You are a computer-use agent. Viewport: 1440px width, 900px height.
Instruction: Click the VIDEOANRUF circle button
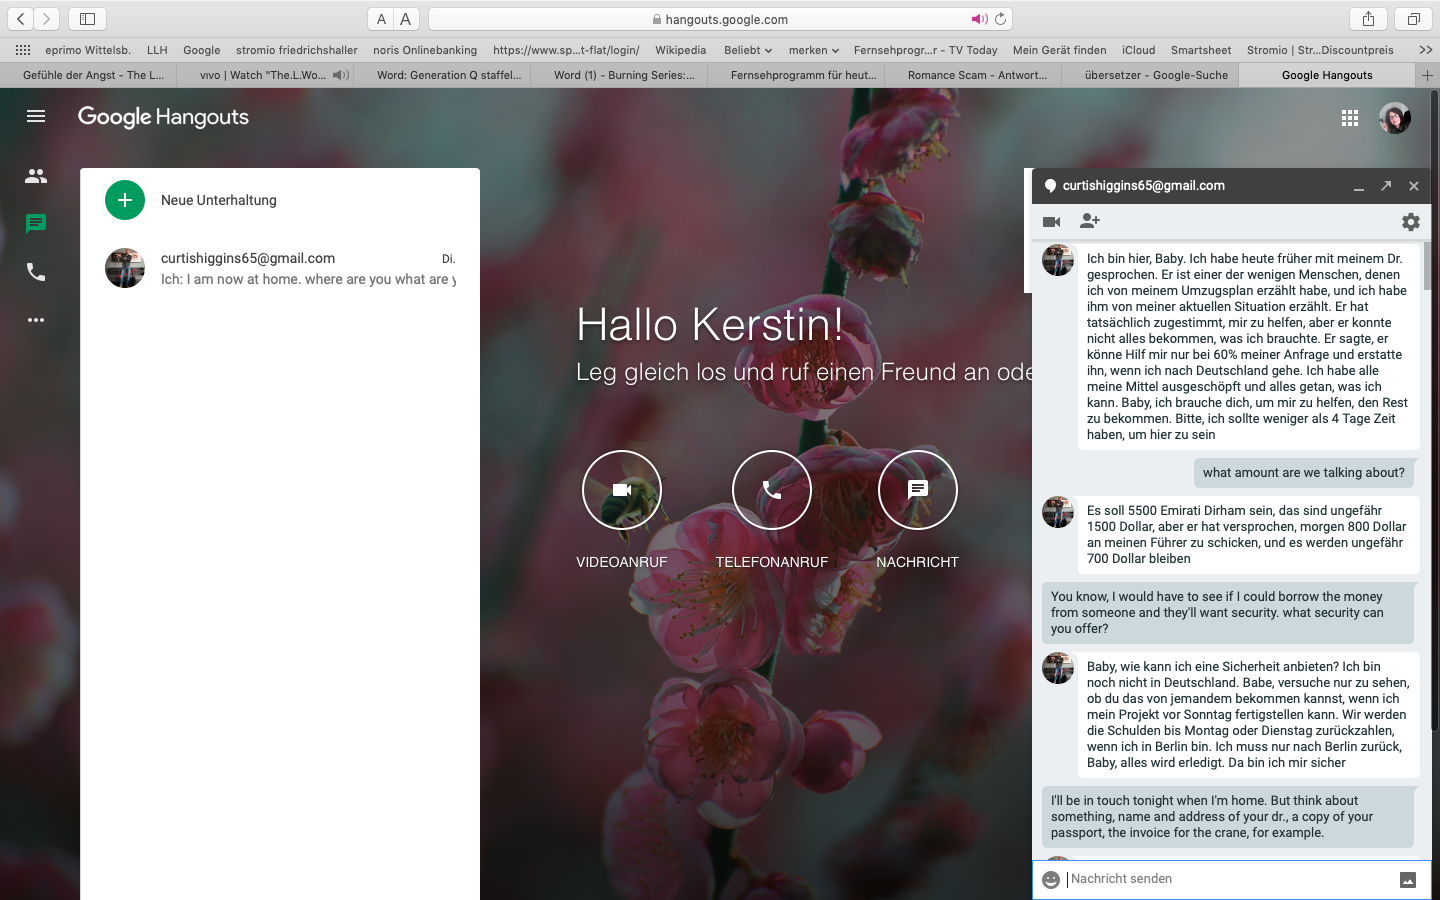[x=622, y=490]
